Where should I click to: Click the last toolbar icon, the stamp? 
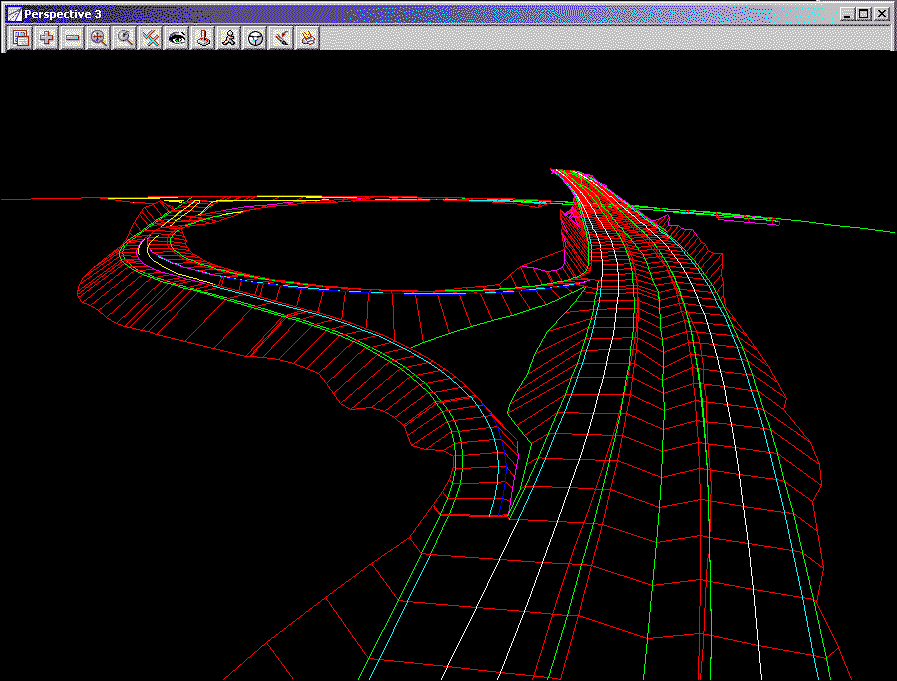tap(308, 38)
